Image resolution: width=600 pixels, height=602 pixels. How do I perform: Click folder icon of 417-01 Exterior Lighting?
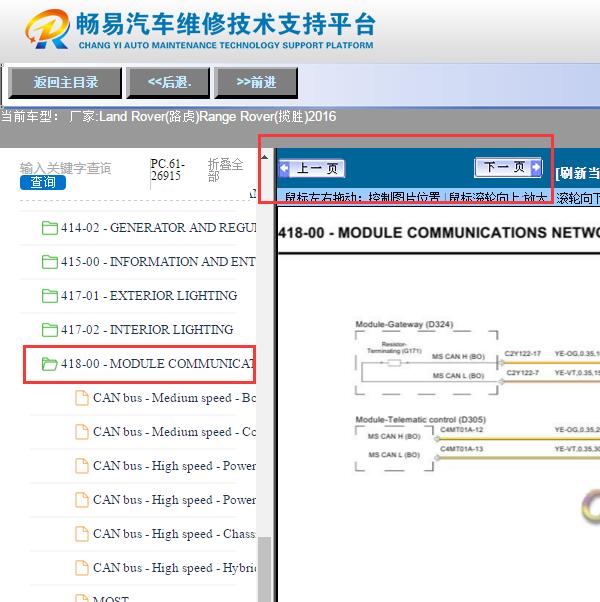pos(50,296)
